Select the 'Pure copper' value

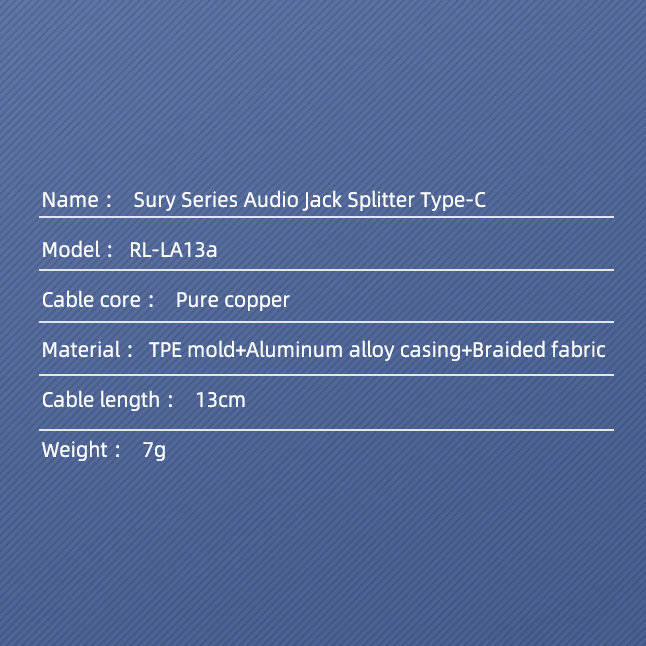[x=233, y=301]
